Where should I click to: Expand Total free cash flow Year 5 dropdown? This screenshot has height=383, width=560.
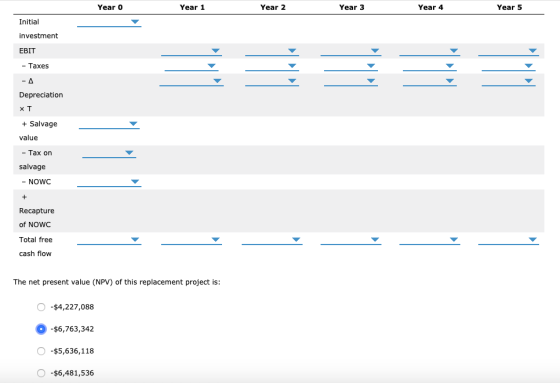[508, 240]
